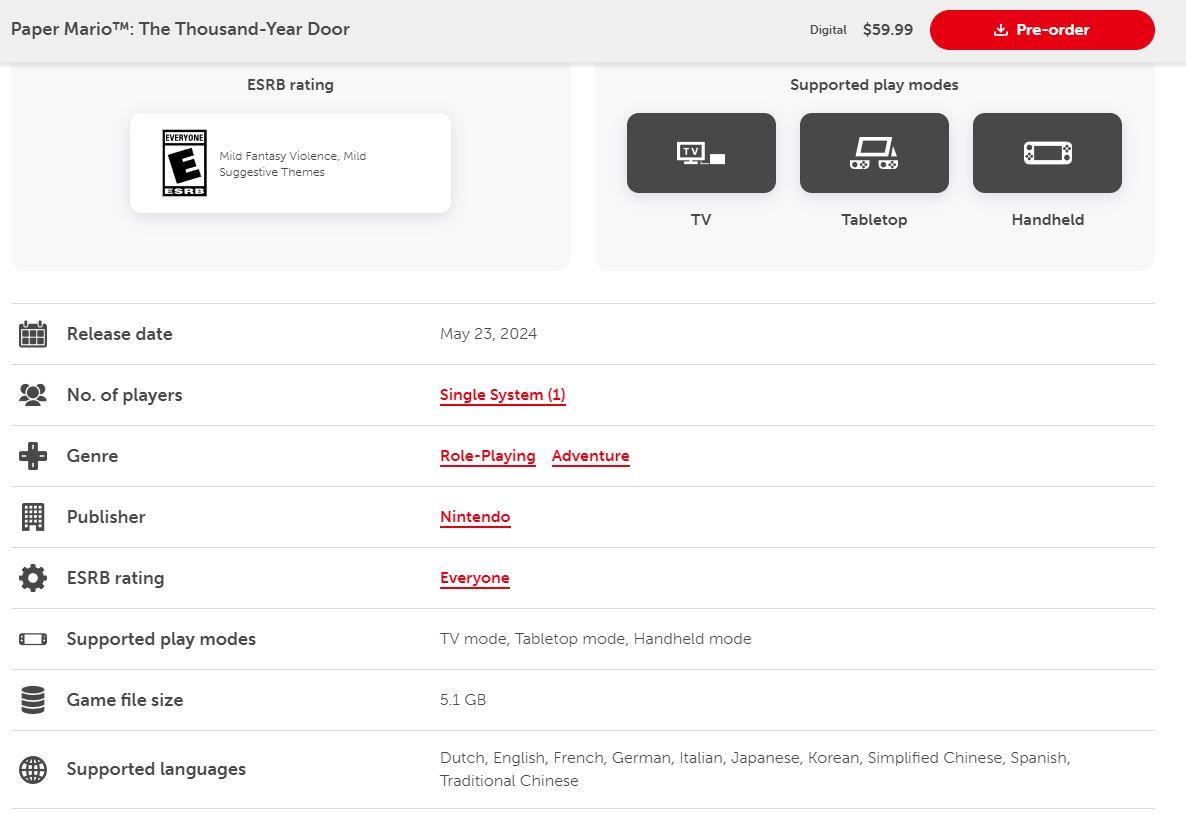Click the $59.99 price
This screenshot has width=1186, height=825.
(x=888, y=29)
